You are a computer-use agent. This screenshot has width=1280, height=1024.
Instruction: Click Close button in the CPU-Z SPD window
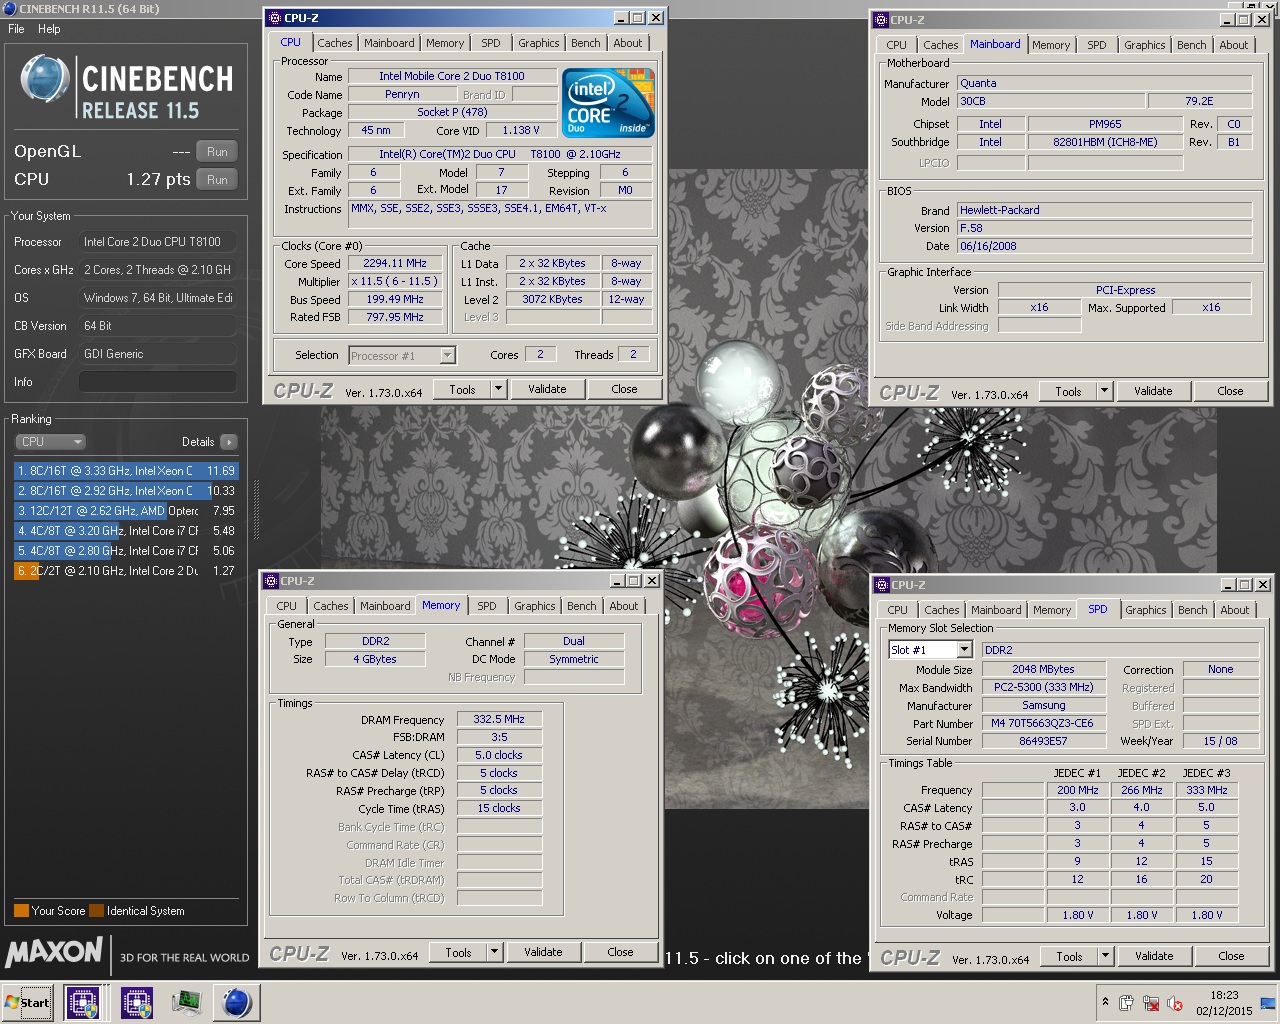[x=1231, y=957]
